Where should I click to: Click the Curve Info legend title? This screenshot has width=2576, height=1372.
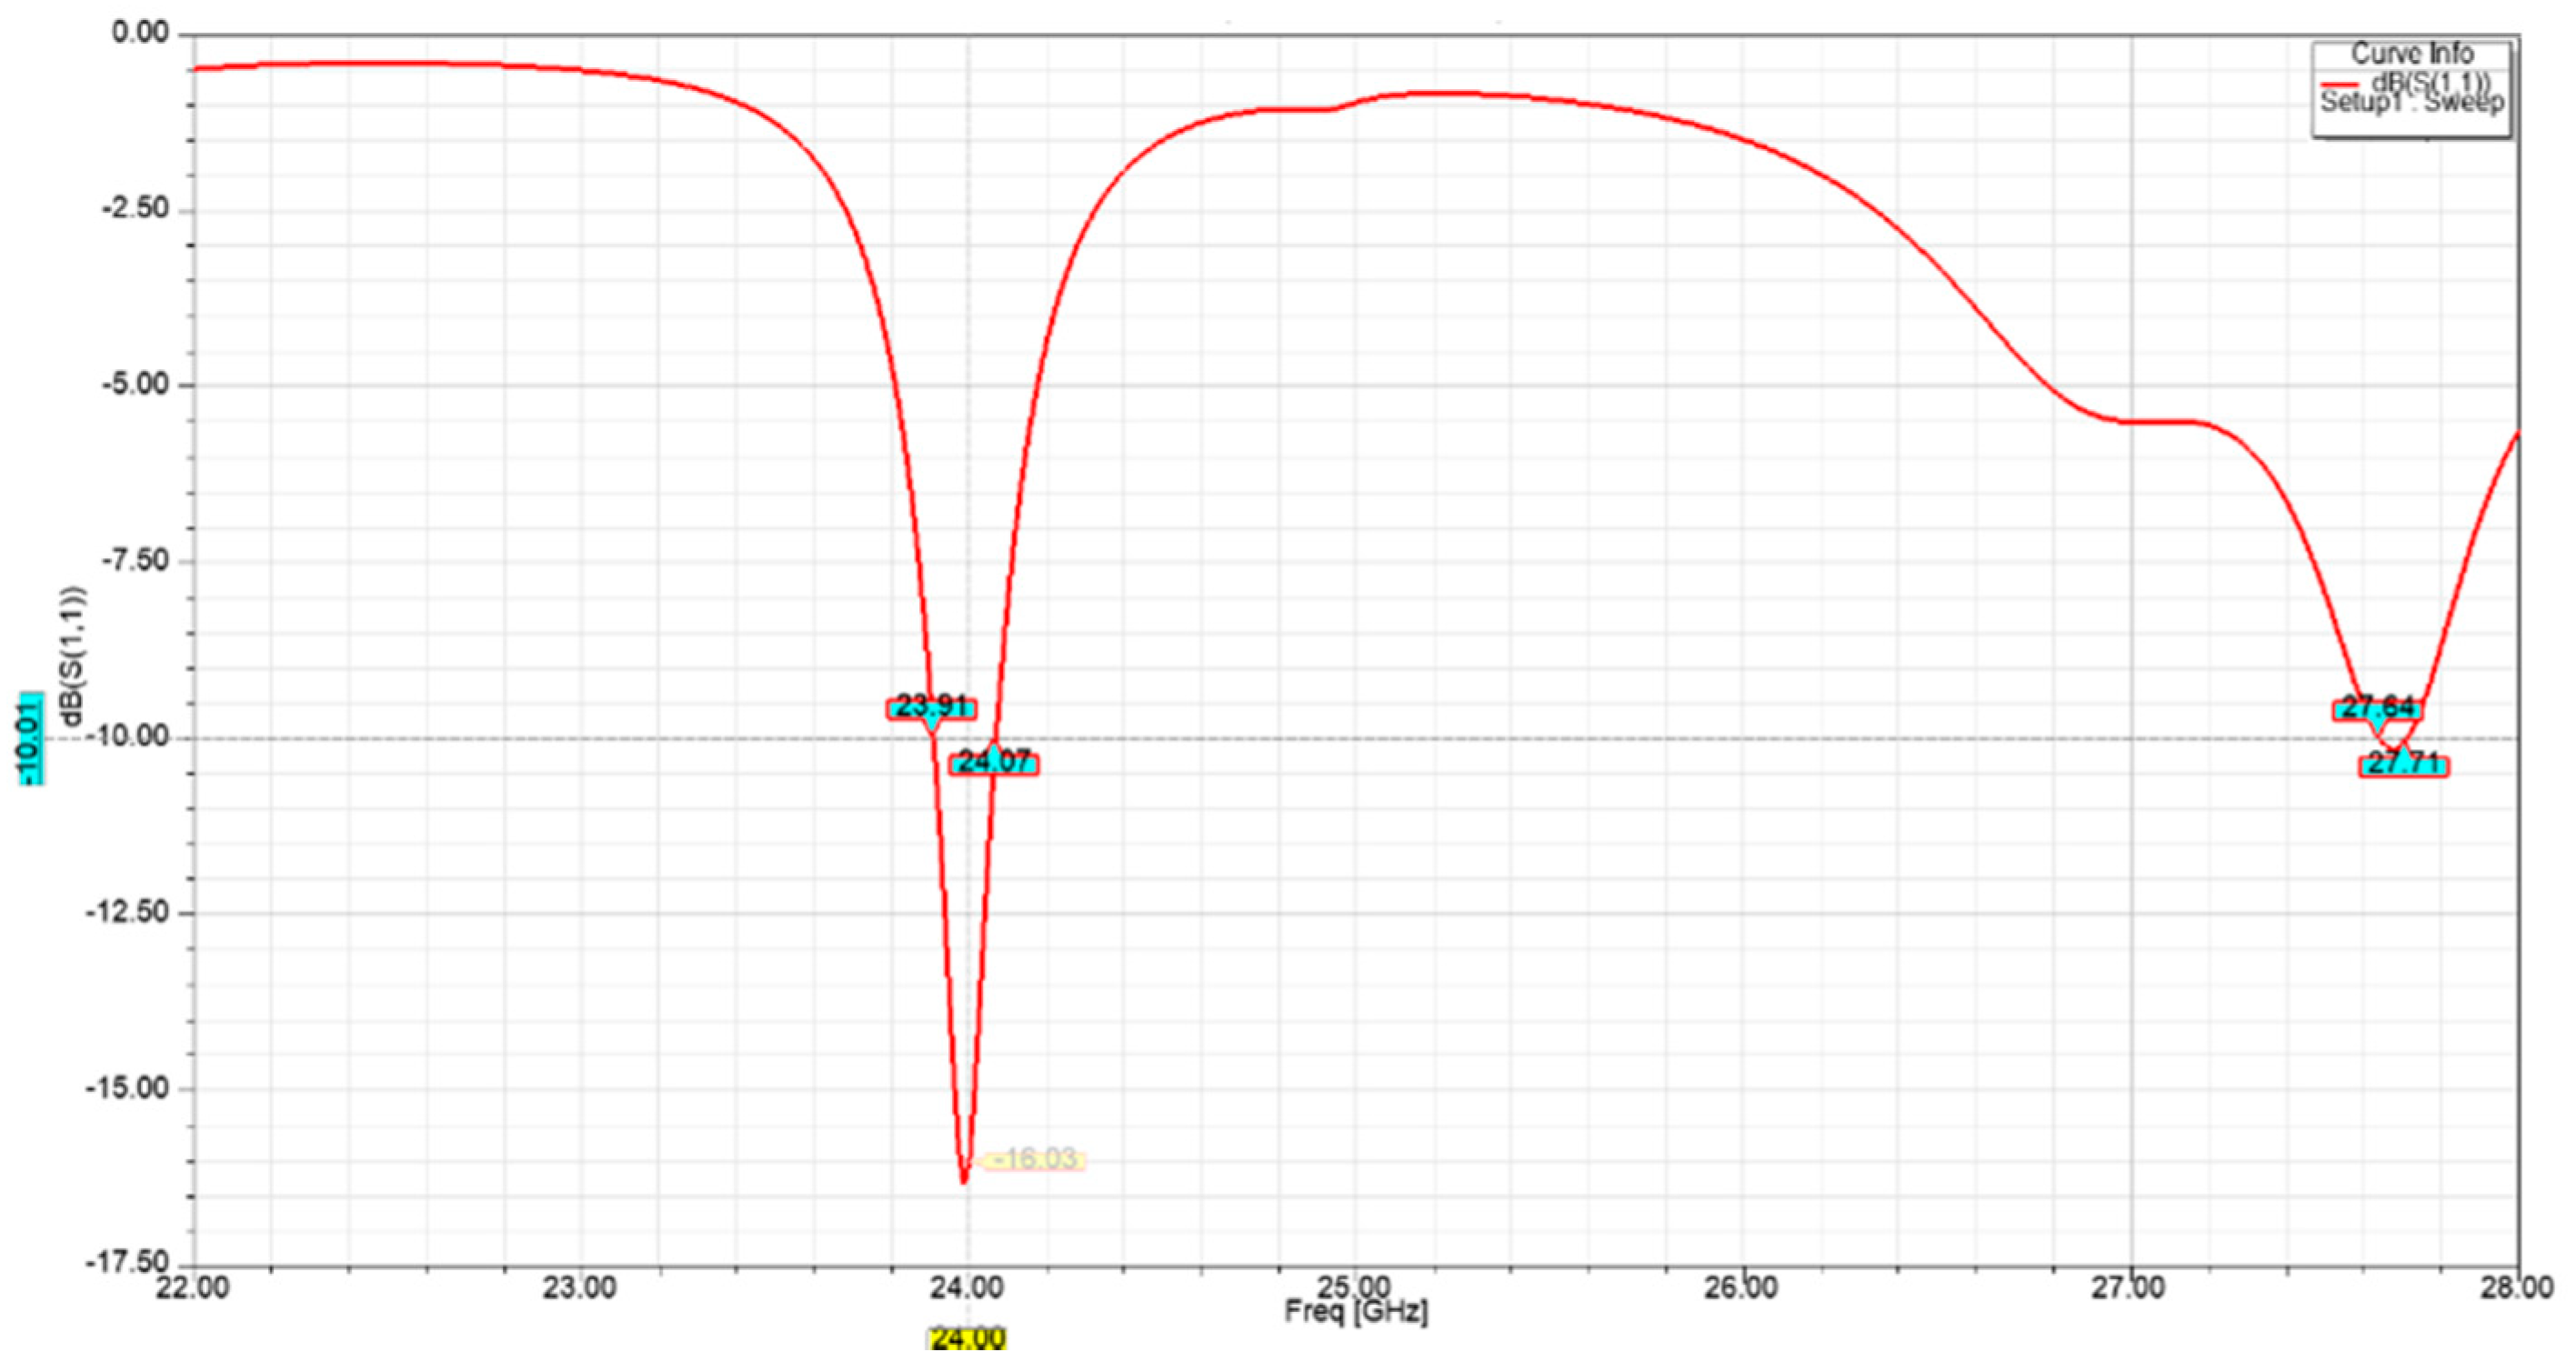pos(2411,53)
